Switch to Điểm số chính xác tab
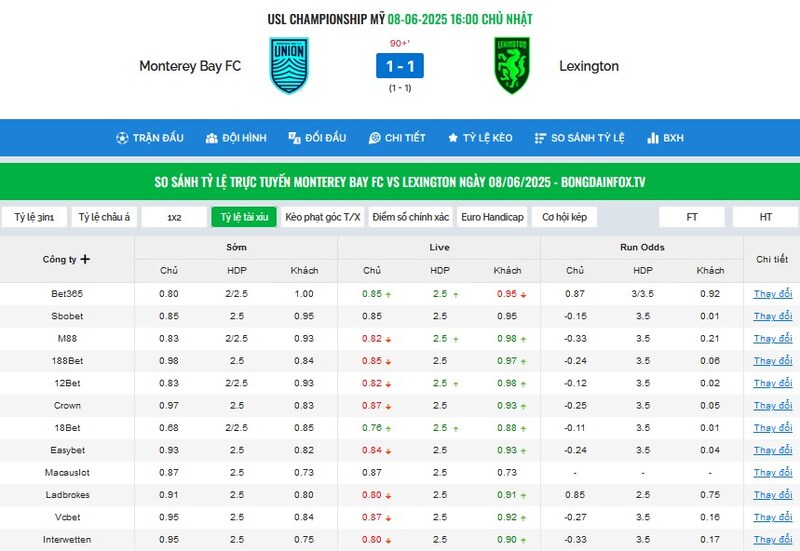 click(411, 217)
